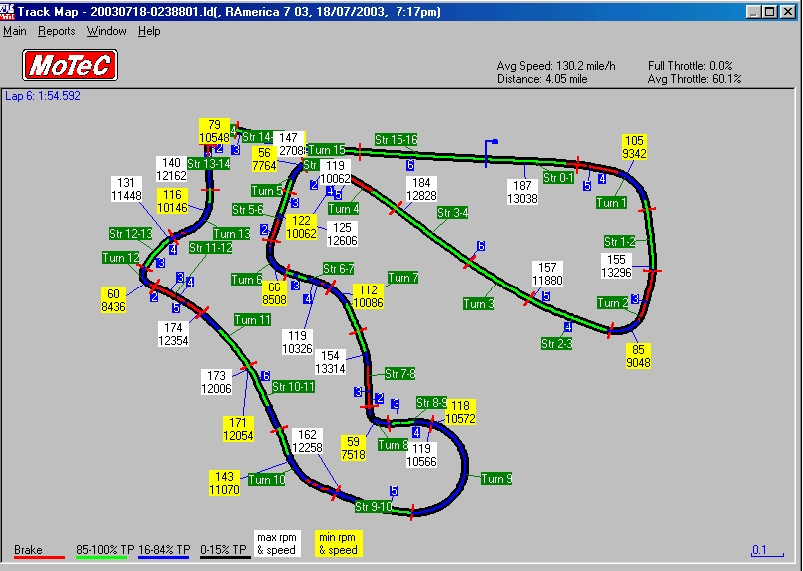Click the MoTeC logo

point(70,66)
